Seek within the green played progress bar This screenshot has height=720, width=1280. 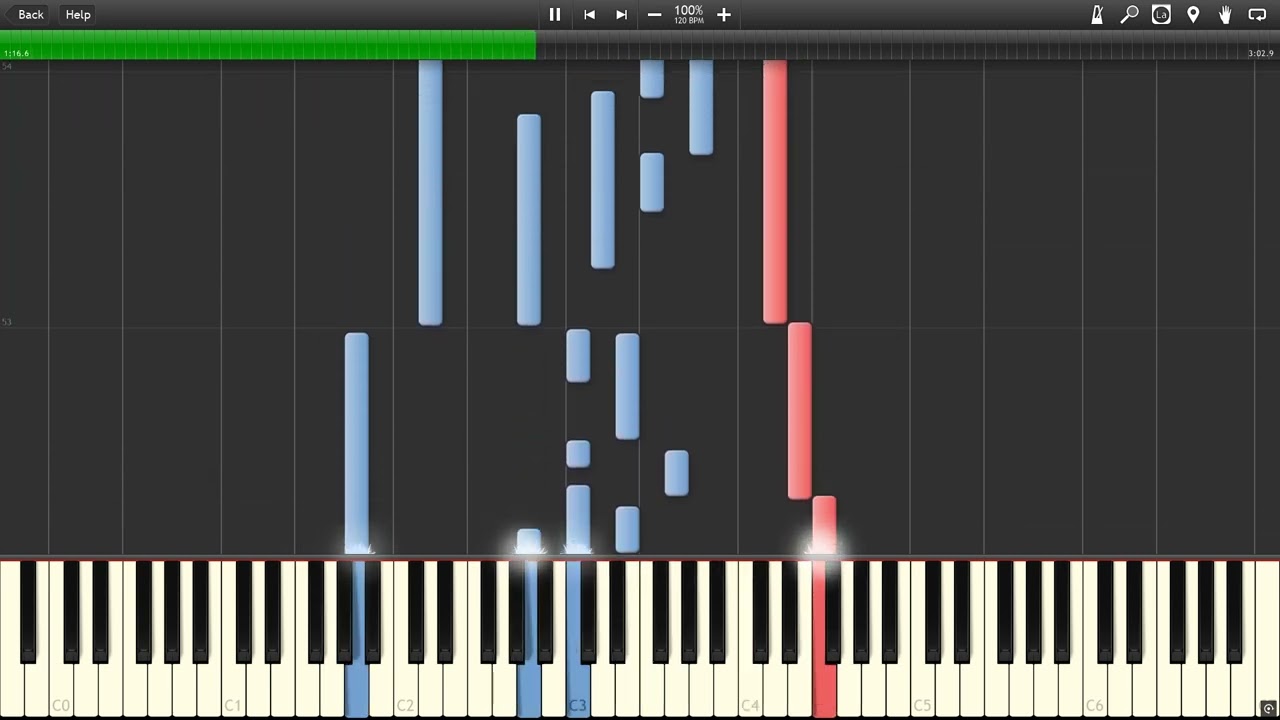(268, 45)
